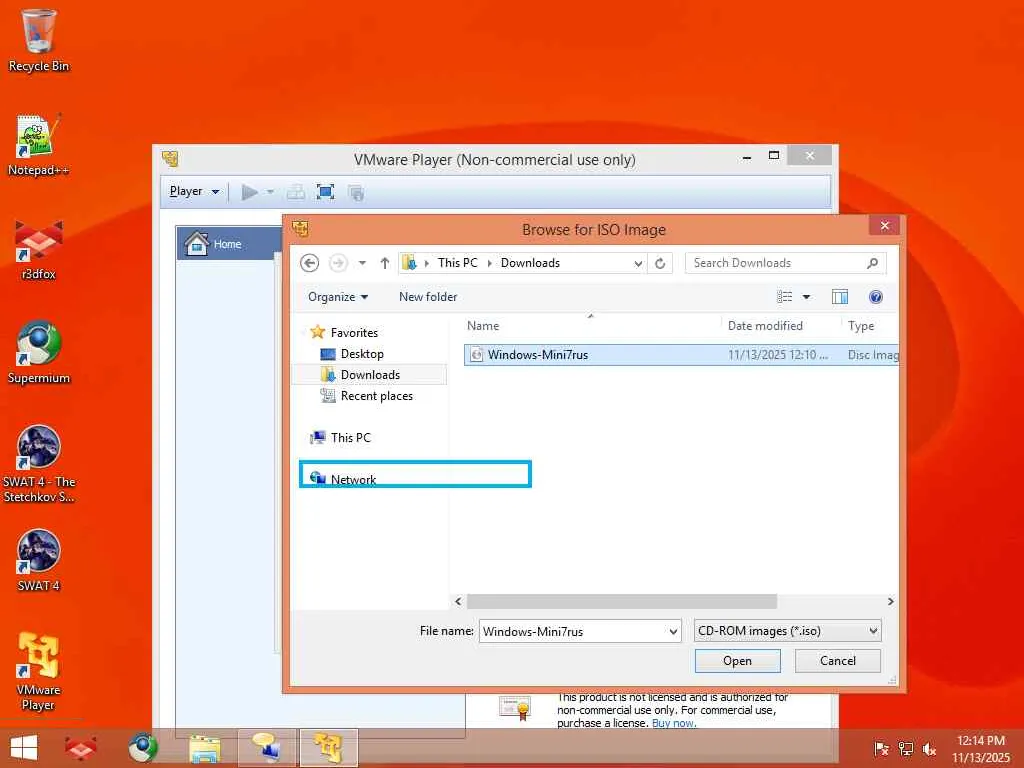The image size is (1024, 768).
Task: Open Action Center flag tray icon
Action: pyautogui.click(x=881, y=749)
